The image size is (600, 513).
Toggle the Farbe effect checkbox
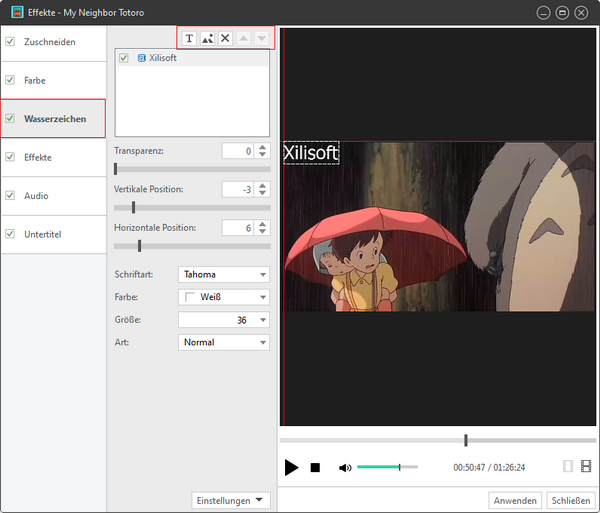(x=10, y=80)
